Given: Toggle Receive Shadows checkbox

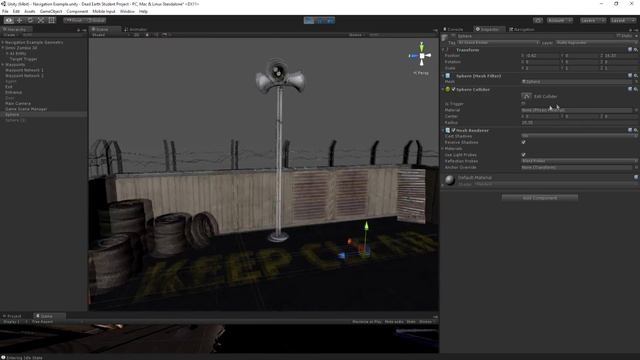Looking at the screenshot, I should pos(523,142).
